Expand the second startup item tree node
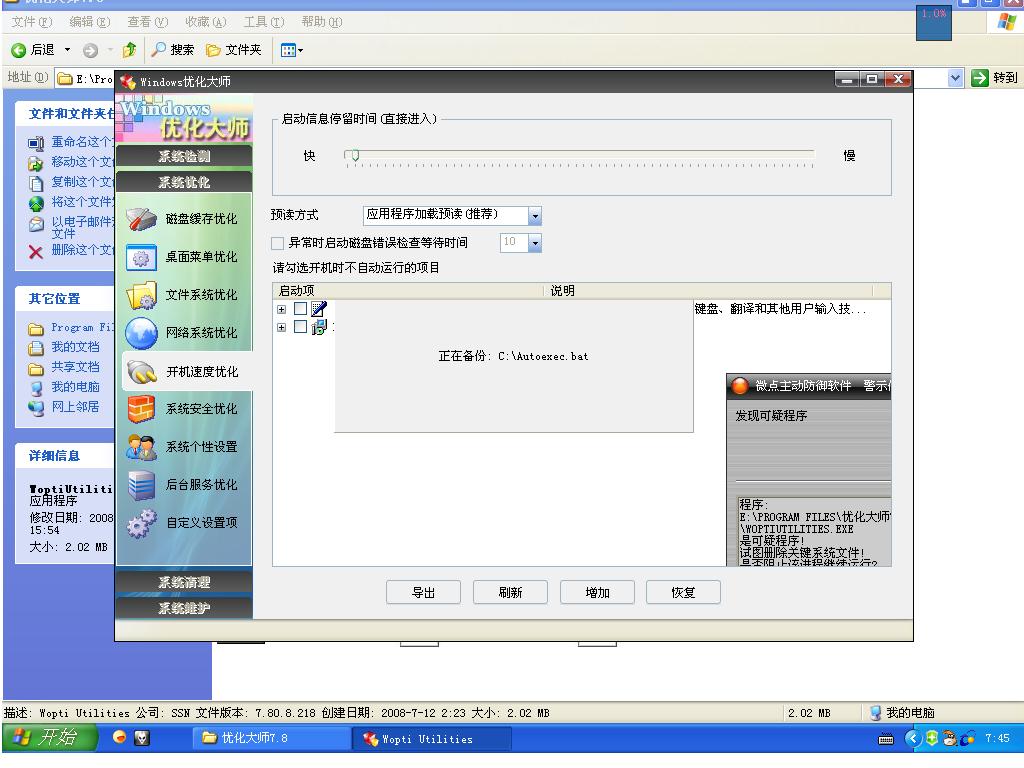 (x=281, y=327)
